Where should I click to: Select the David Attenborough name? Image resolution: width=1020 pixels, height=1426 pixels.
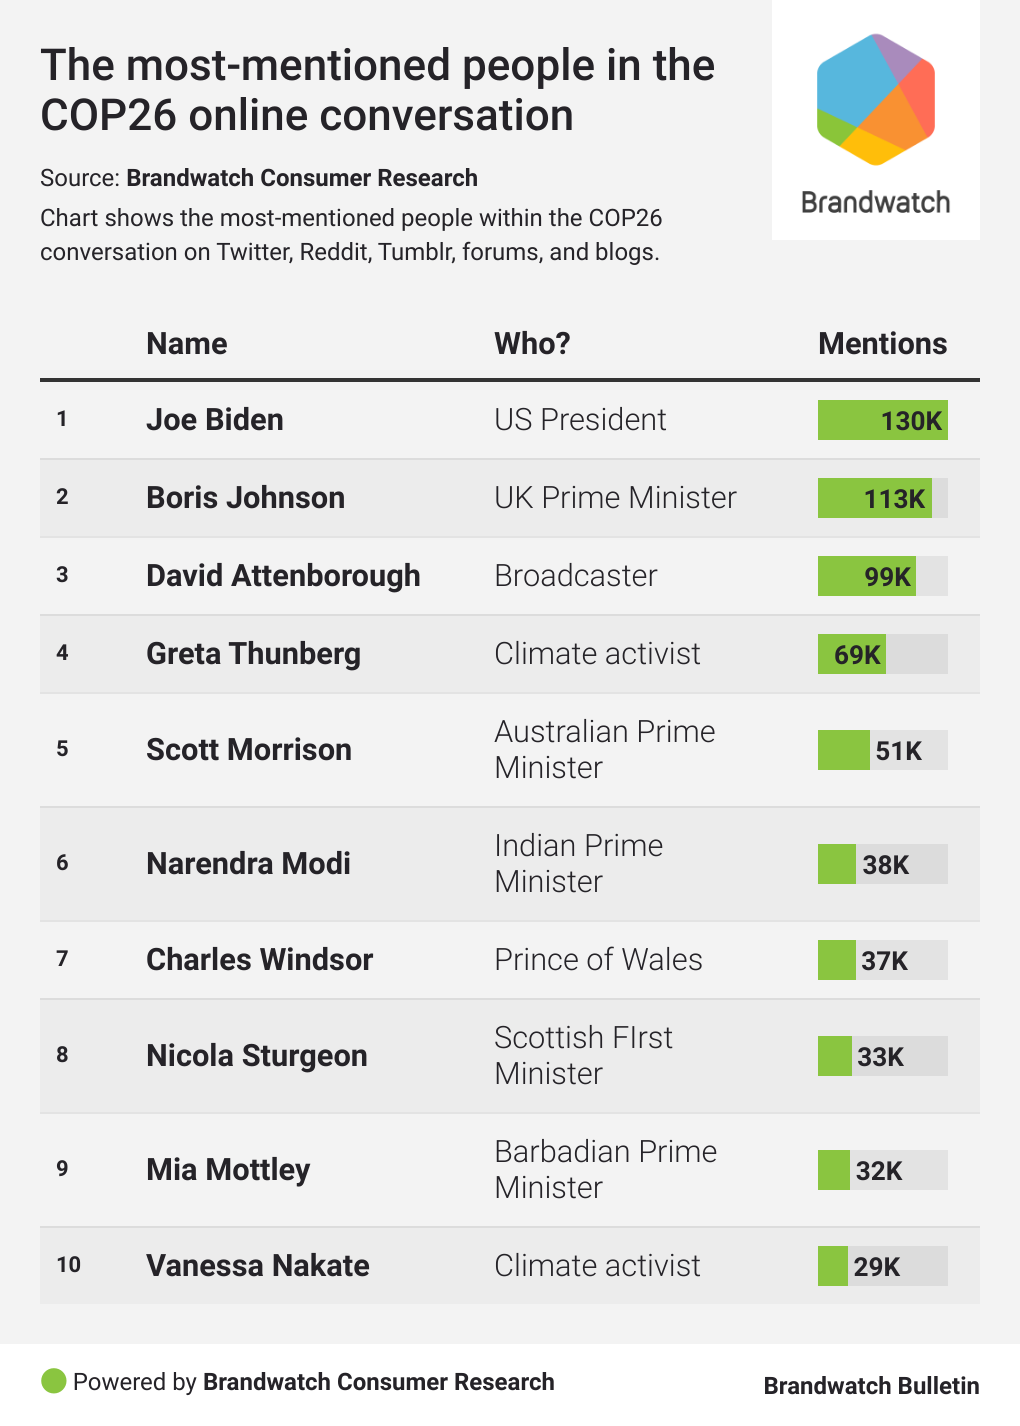tap(283, 576)
